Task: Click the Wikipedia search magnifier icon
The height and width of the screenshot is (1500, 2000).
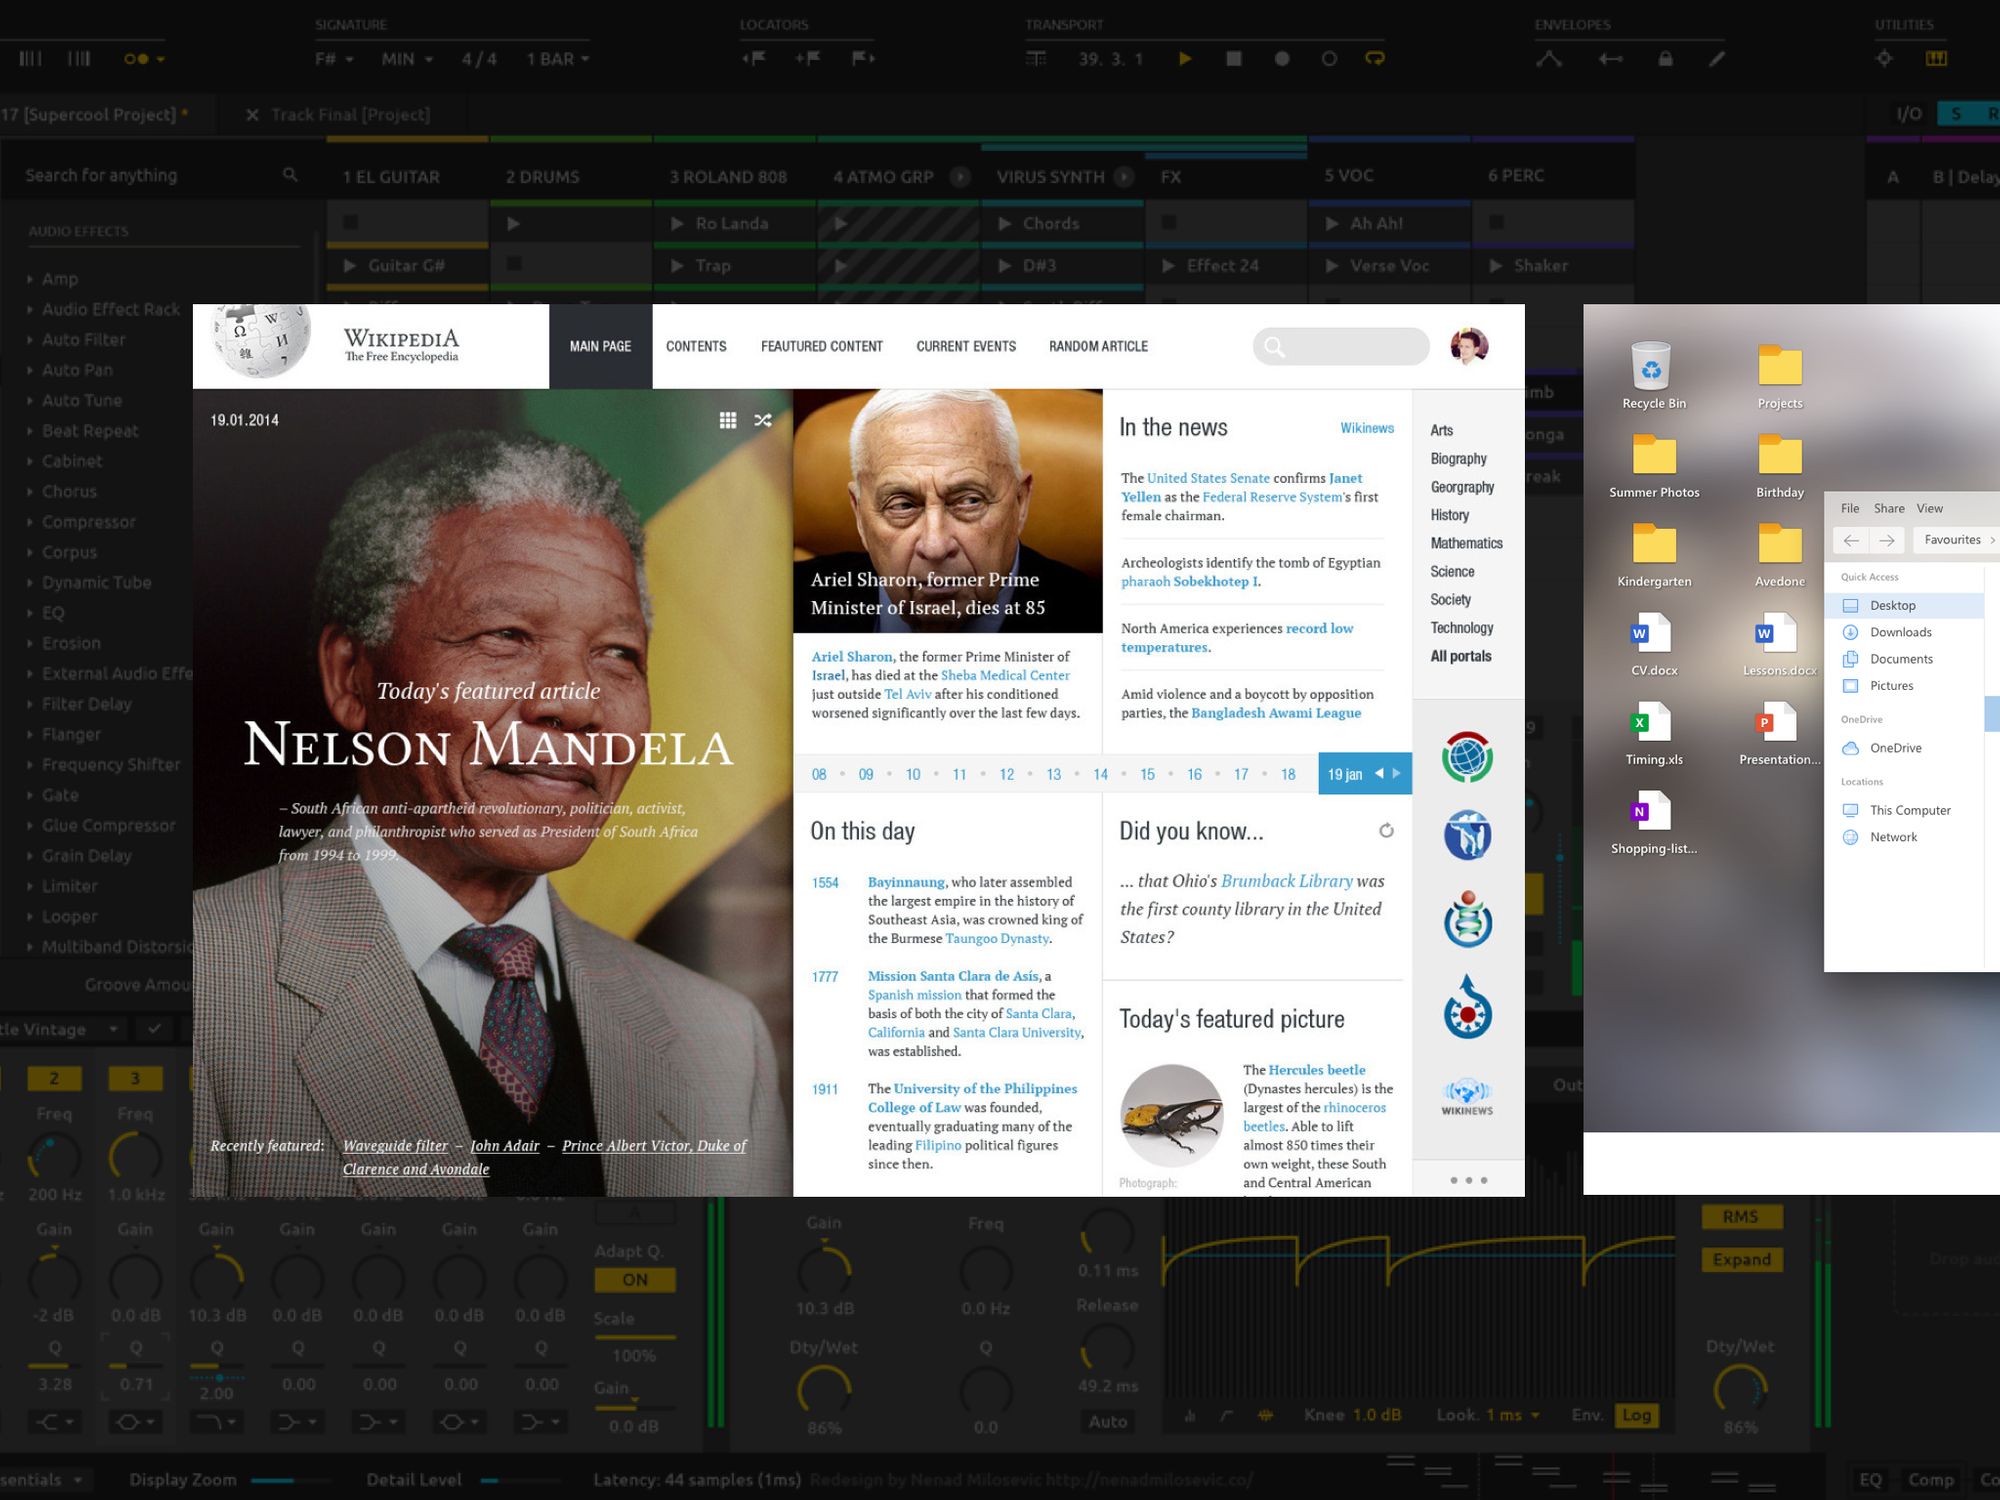Action: coord(1274,347)
